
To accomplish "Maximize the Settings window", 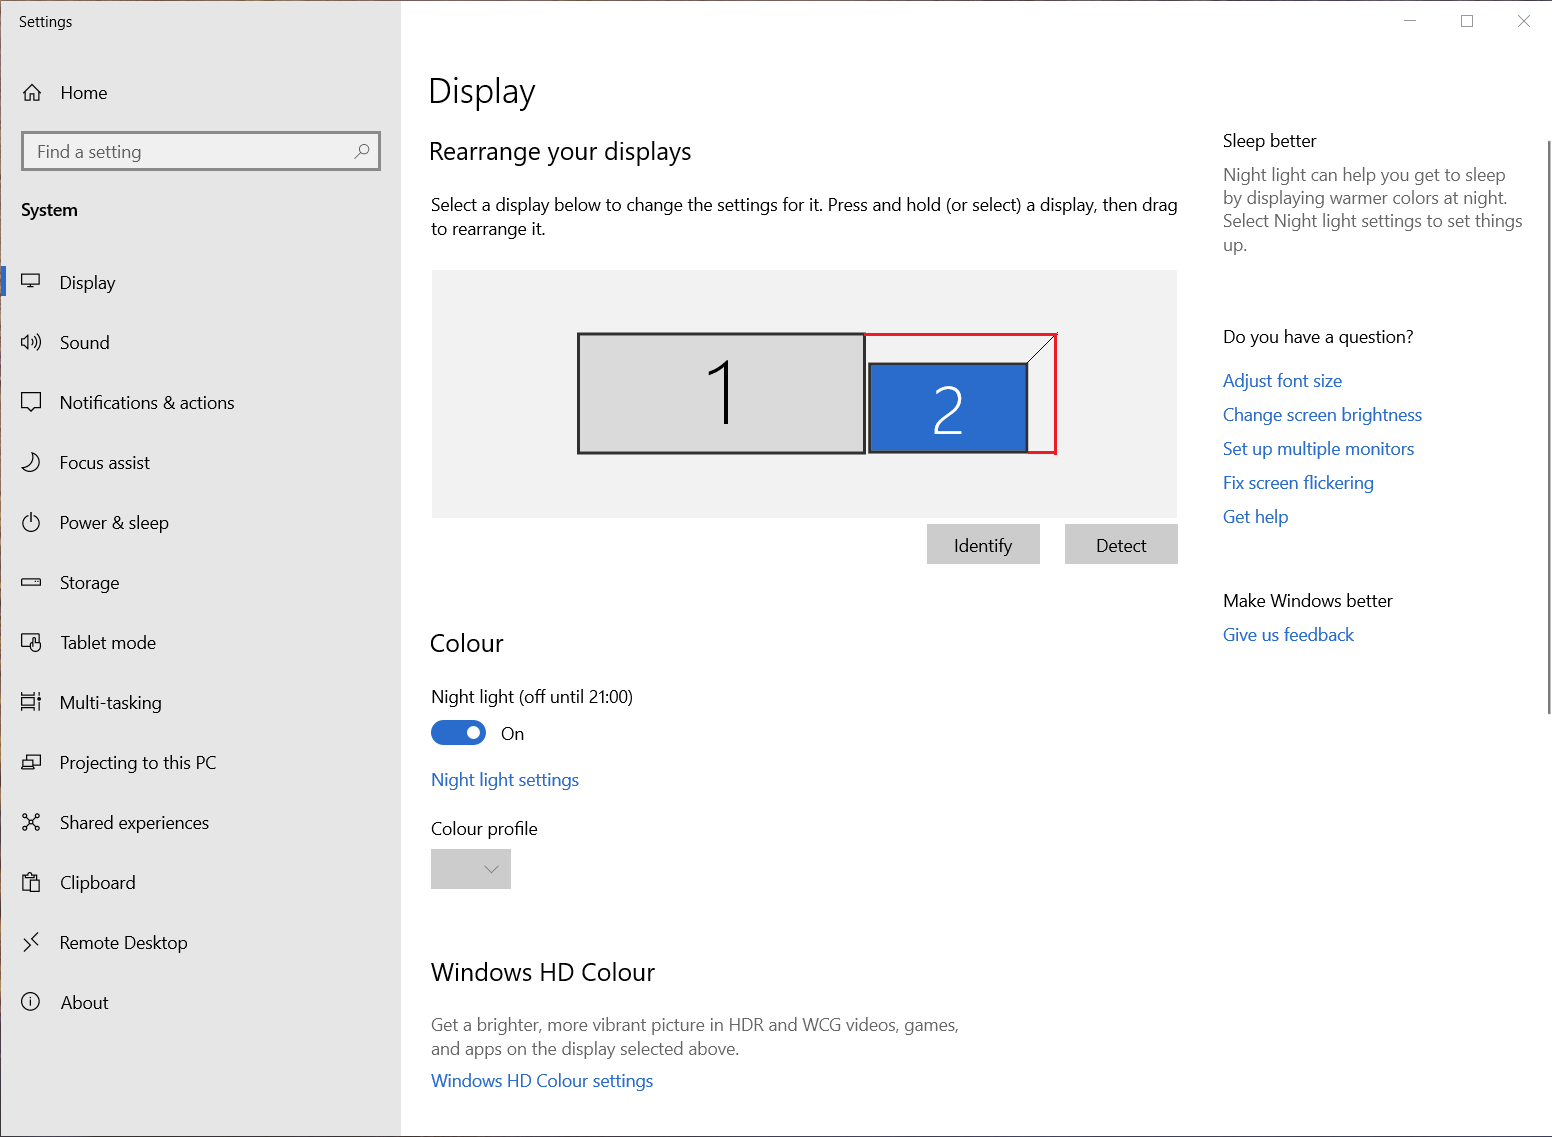I will pos(1467,21).
